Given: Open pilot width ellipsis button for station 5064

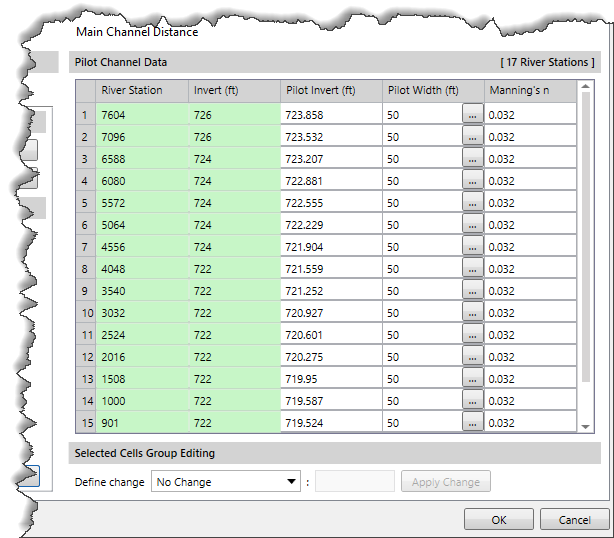Looking at the screenshot, I should [x=473, y=224].
